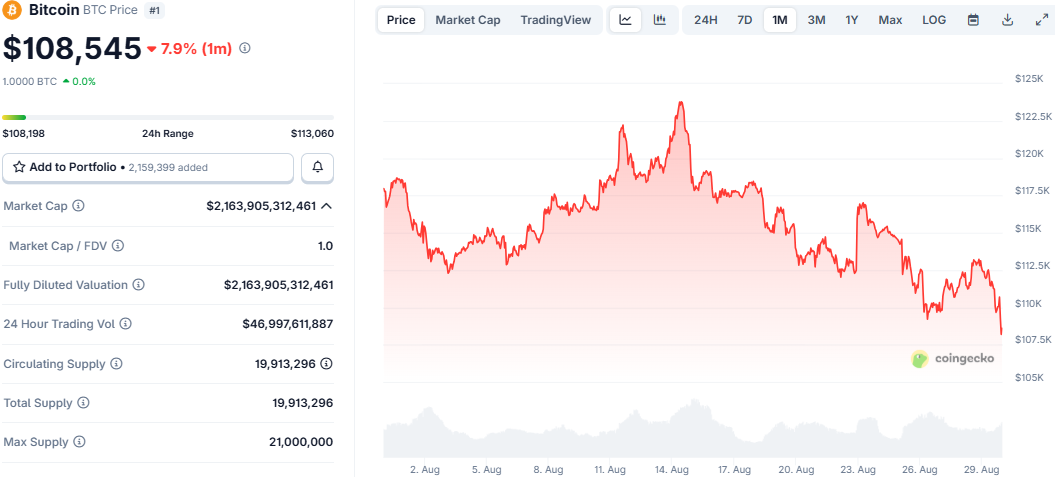
Task: Click the download chart data icon
Action: point(1007,20)
